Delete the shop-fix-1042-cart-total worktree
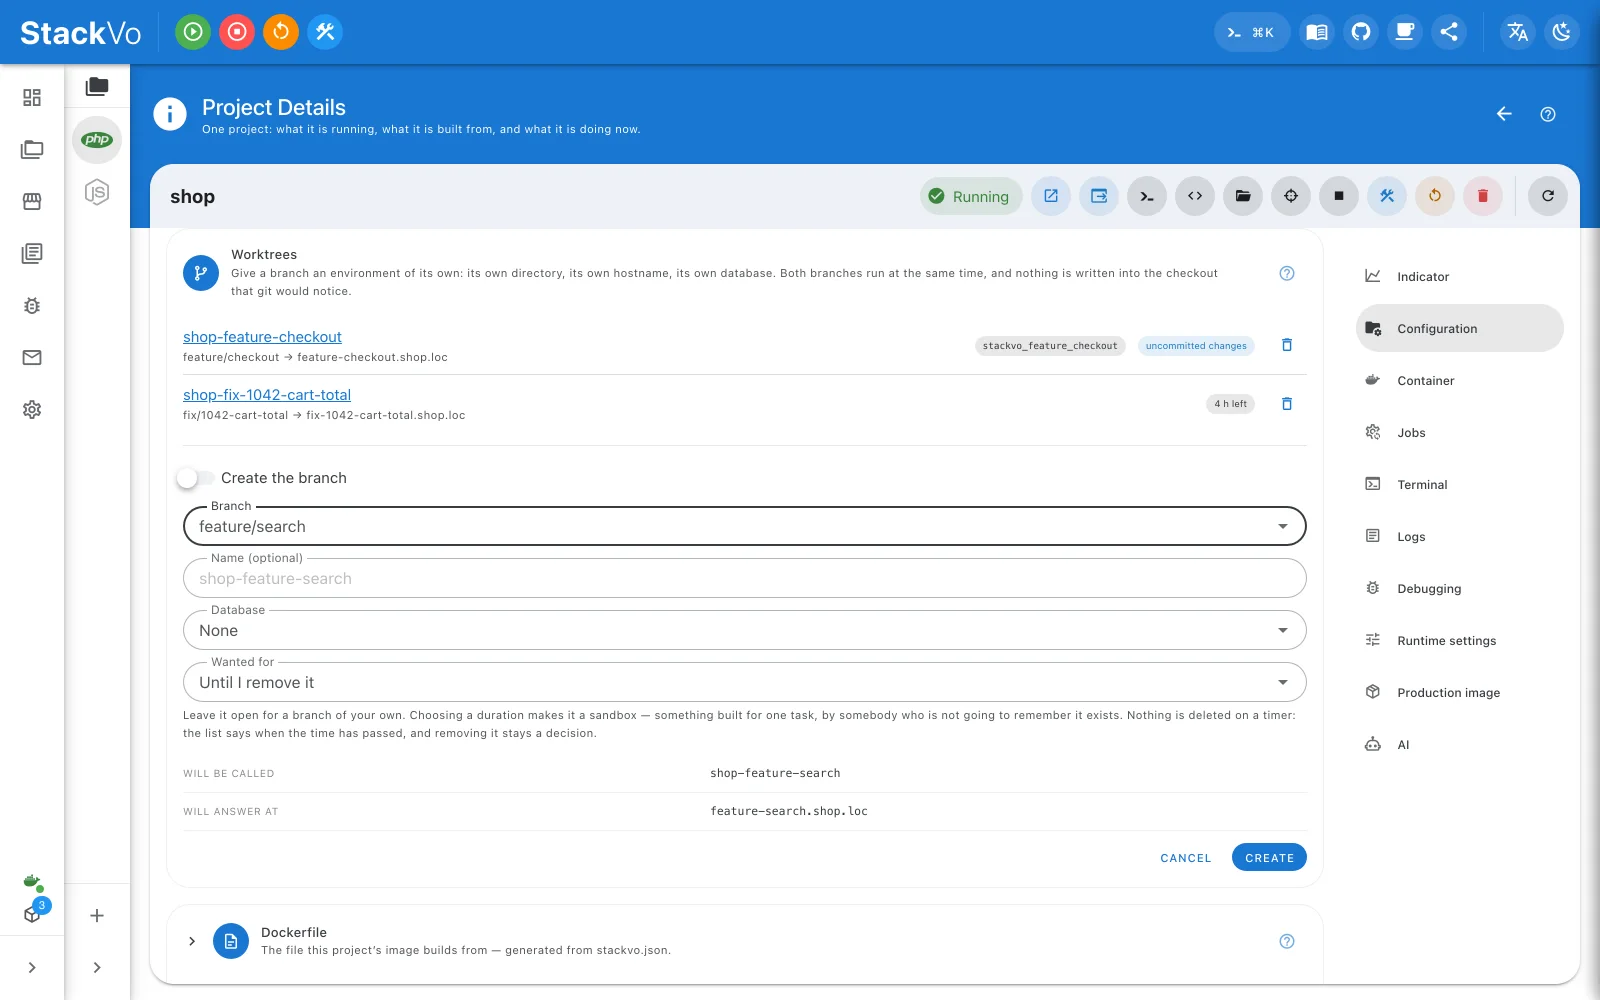The height and width of the screenshot is (1000, 1600). 1287,404
